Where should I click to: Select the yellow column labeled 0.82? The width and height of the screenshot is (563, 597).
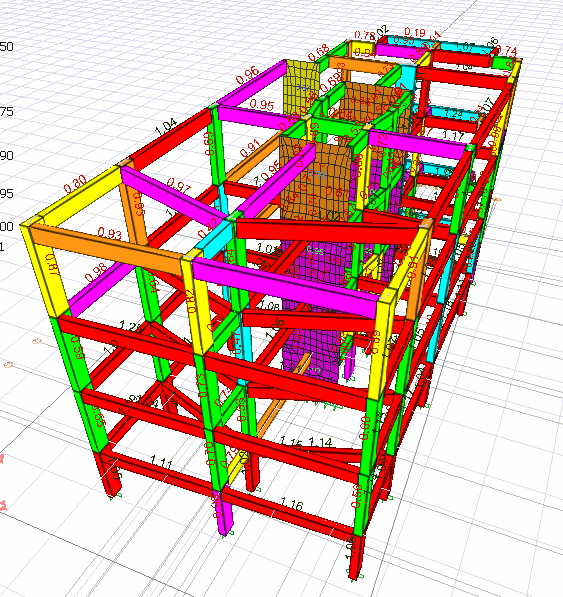click(x=194, y=306)
